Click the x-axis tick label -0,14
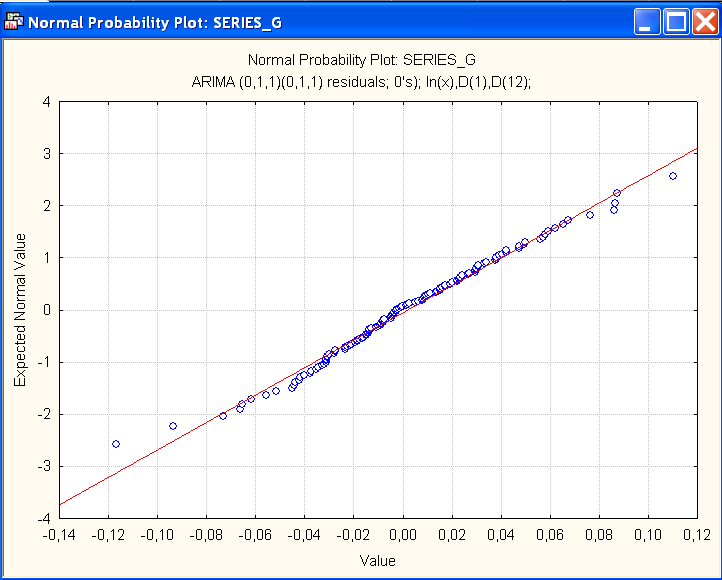Image resolution: width=722 pixels, height=580 pixels. point(59,535)
